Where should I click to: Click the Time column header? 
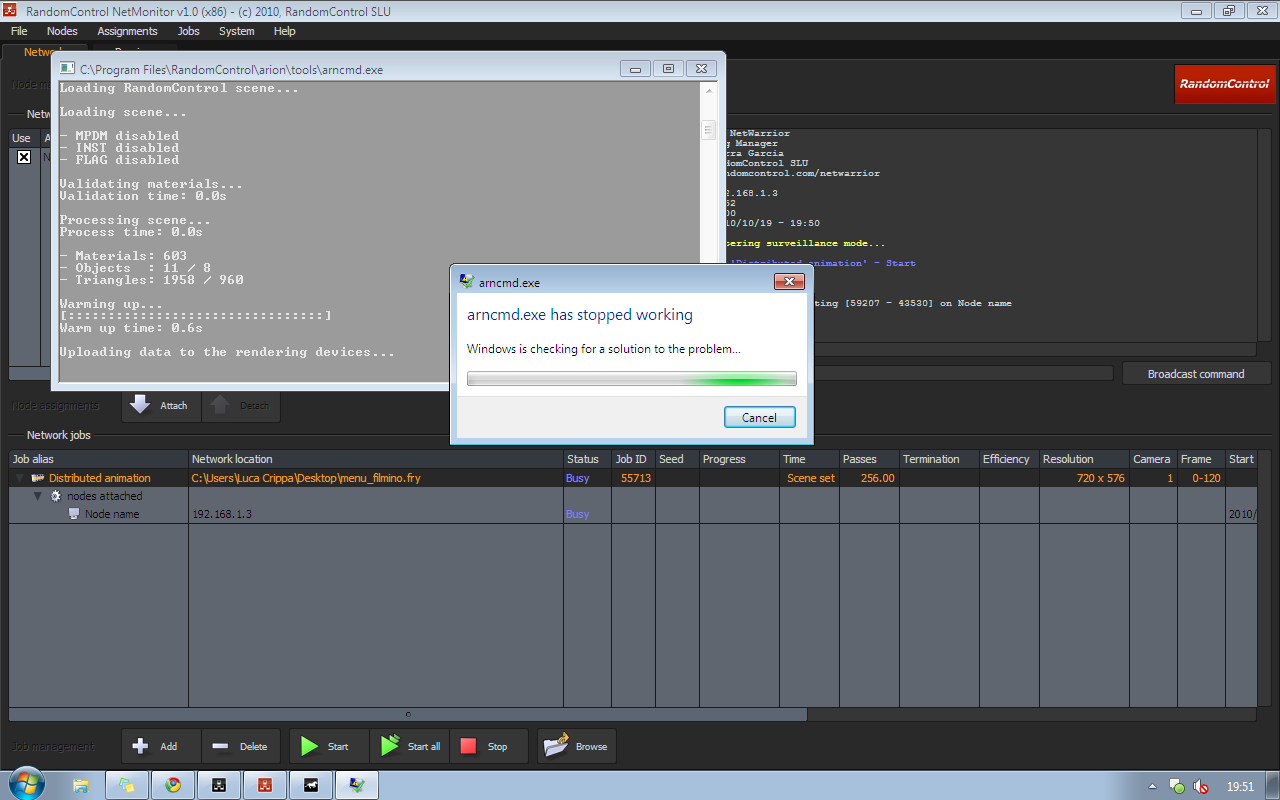tap(809, 459)
